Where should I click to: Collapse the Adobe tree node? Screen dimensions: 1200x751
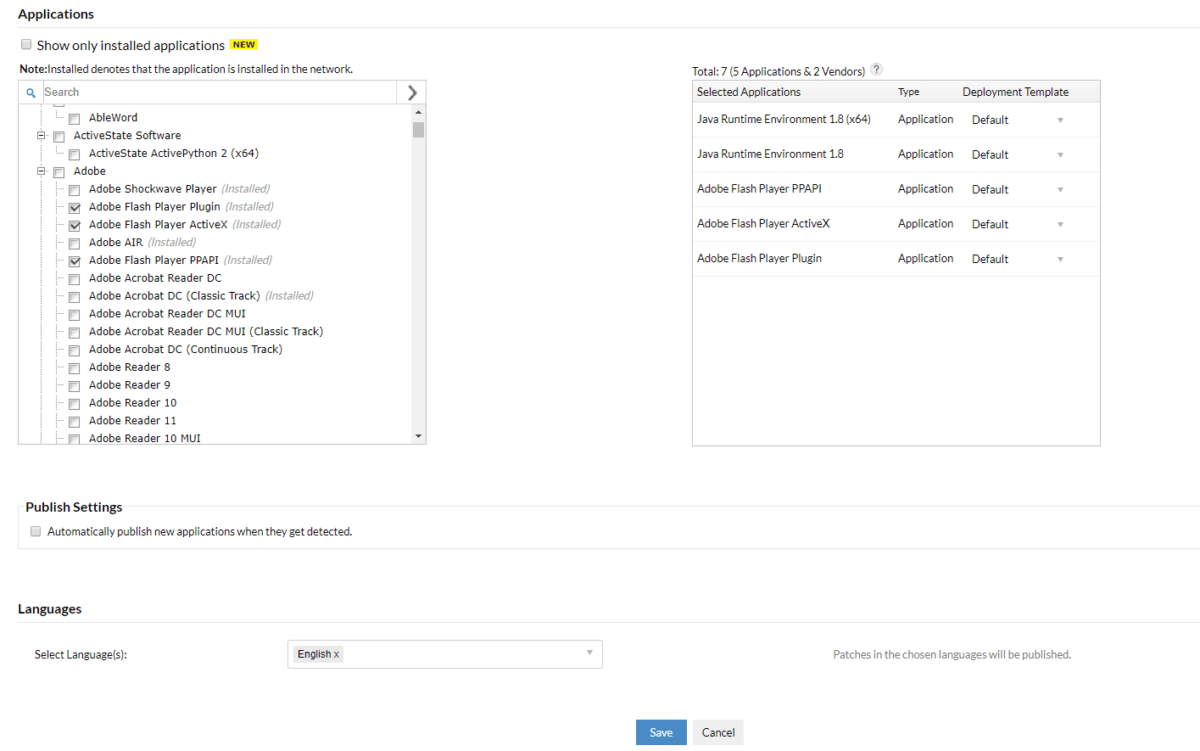[x=41, y=171]
